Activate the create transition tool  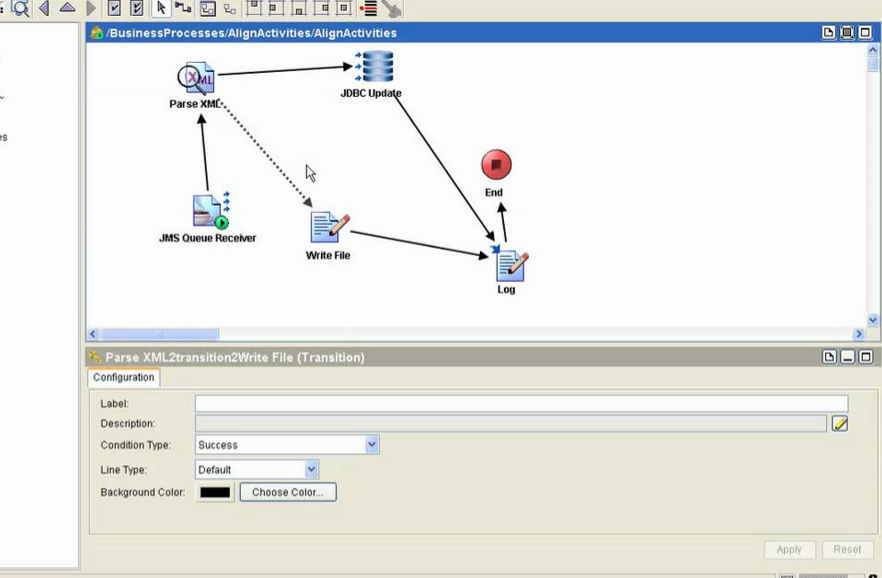pos(183,8)
